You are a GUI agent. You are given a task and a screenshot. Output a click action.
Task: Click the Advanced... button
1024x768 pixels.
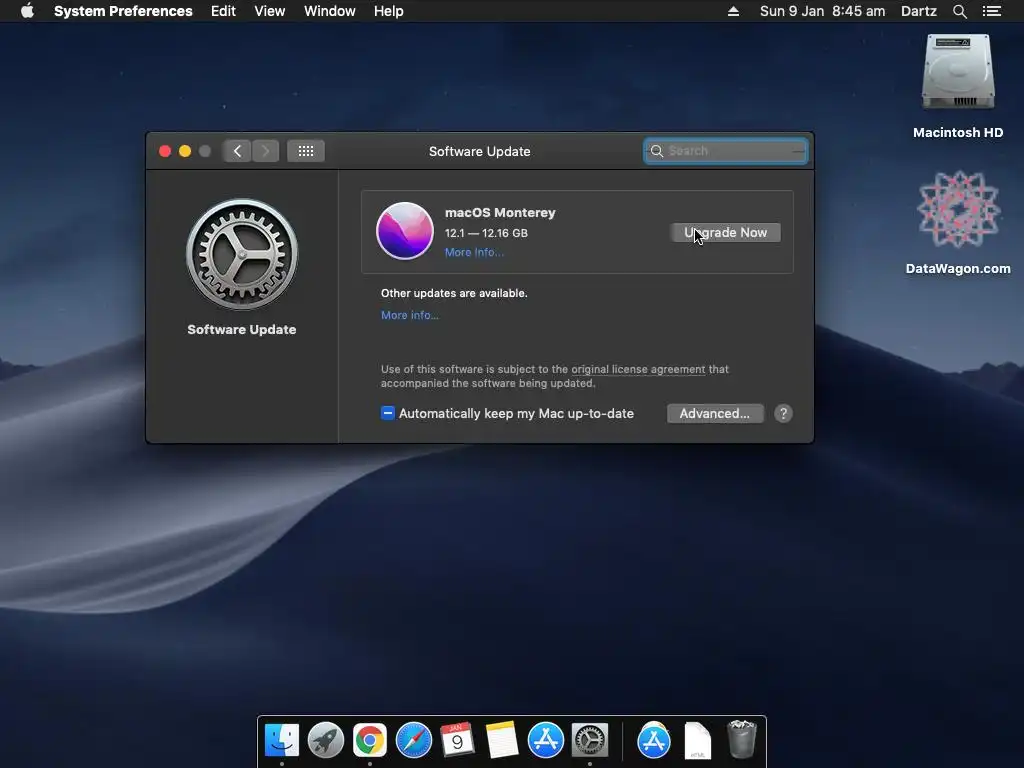(714, 413)
